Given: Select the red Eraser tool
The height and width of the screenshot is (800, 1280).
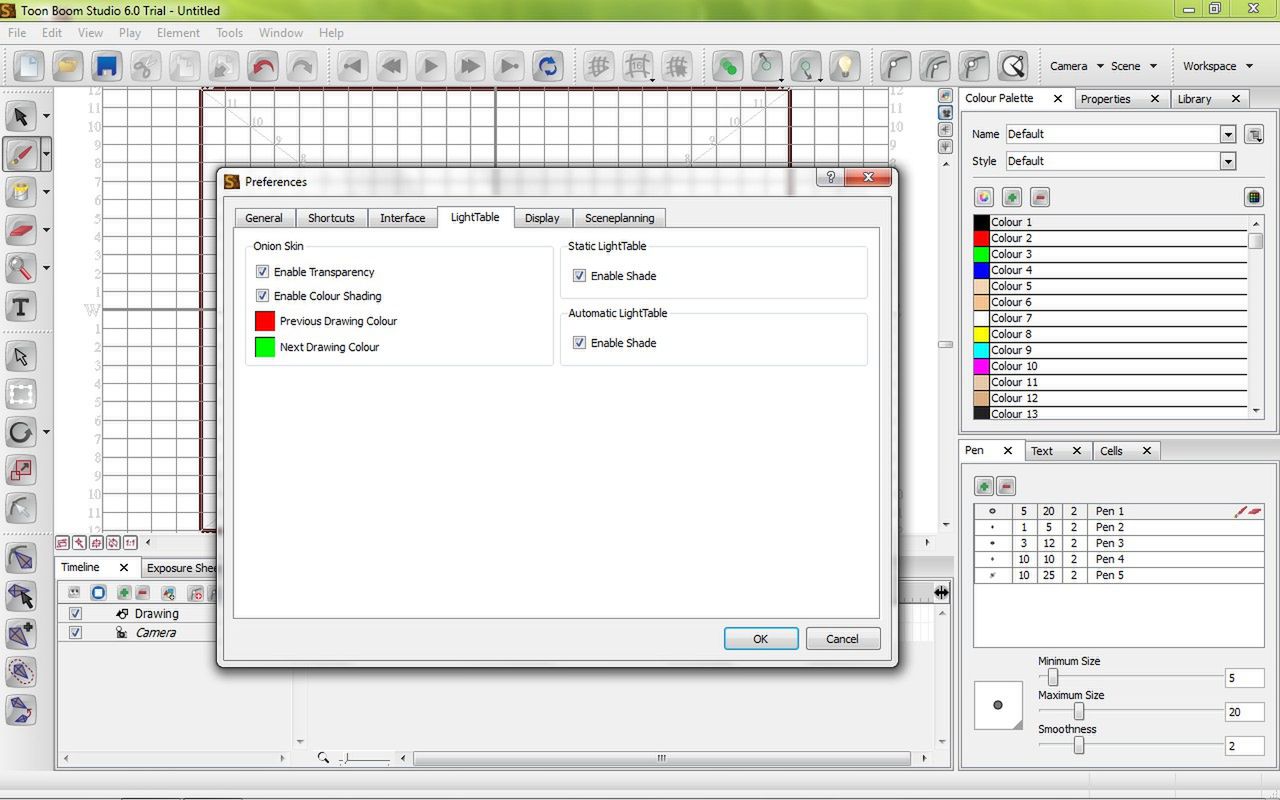Looking at the screenshot, I should click(x=21, y=230).
